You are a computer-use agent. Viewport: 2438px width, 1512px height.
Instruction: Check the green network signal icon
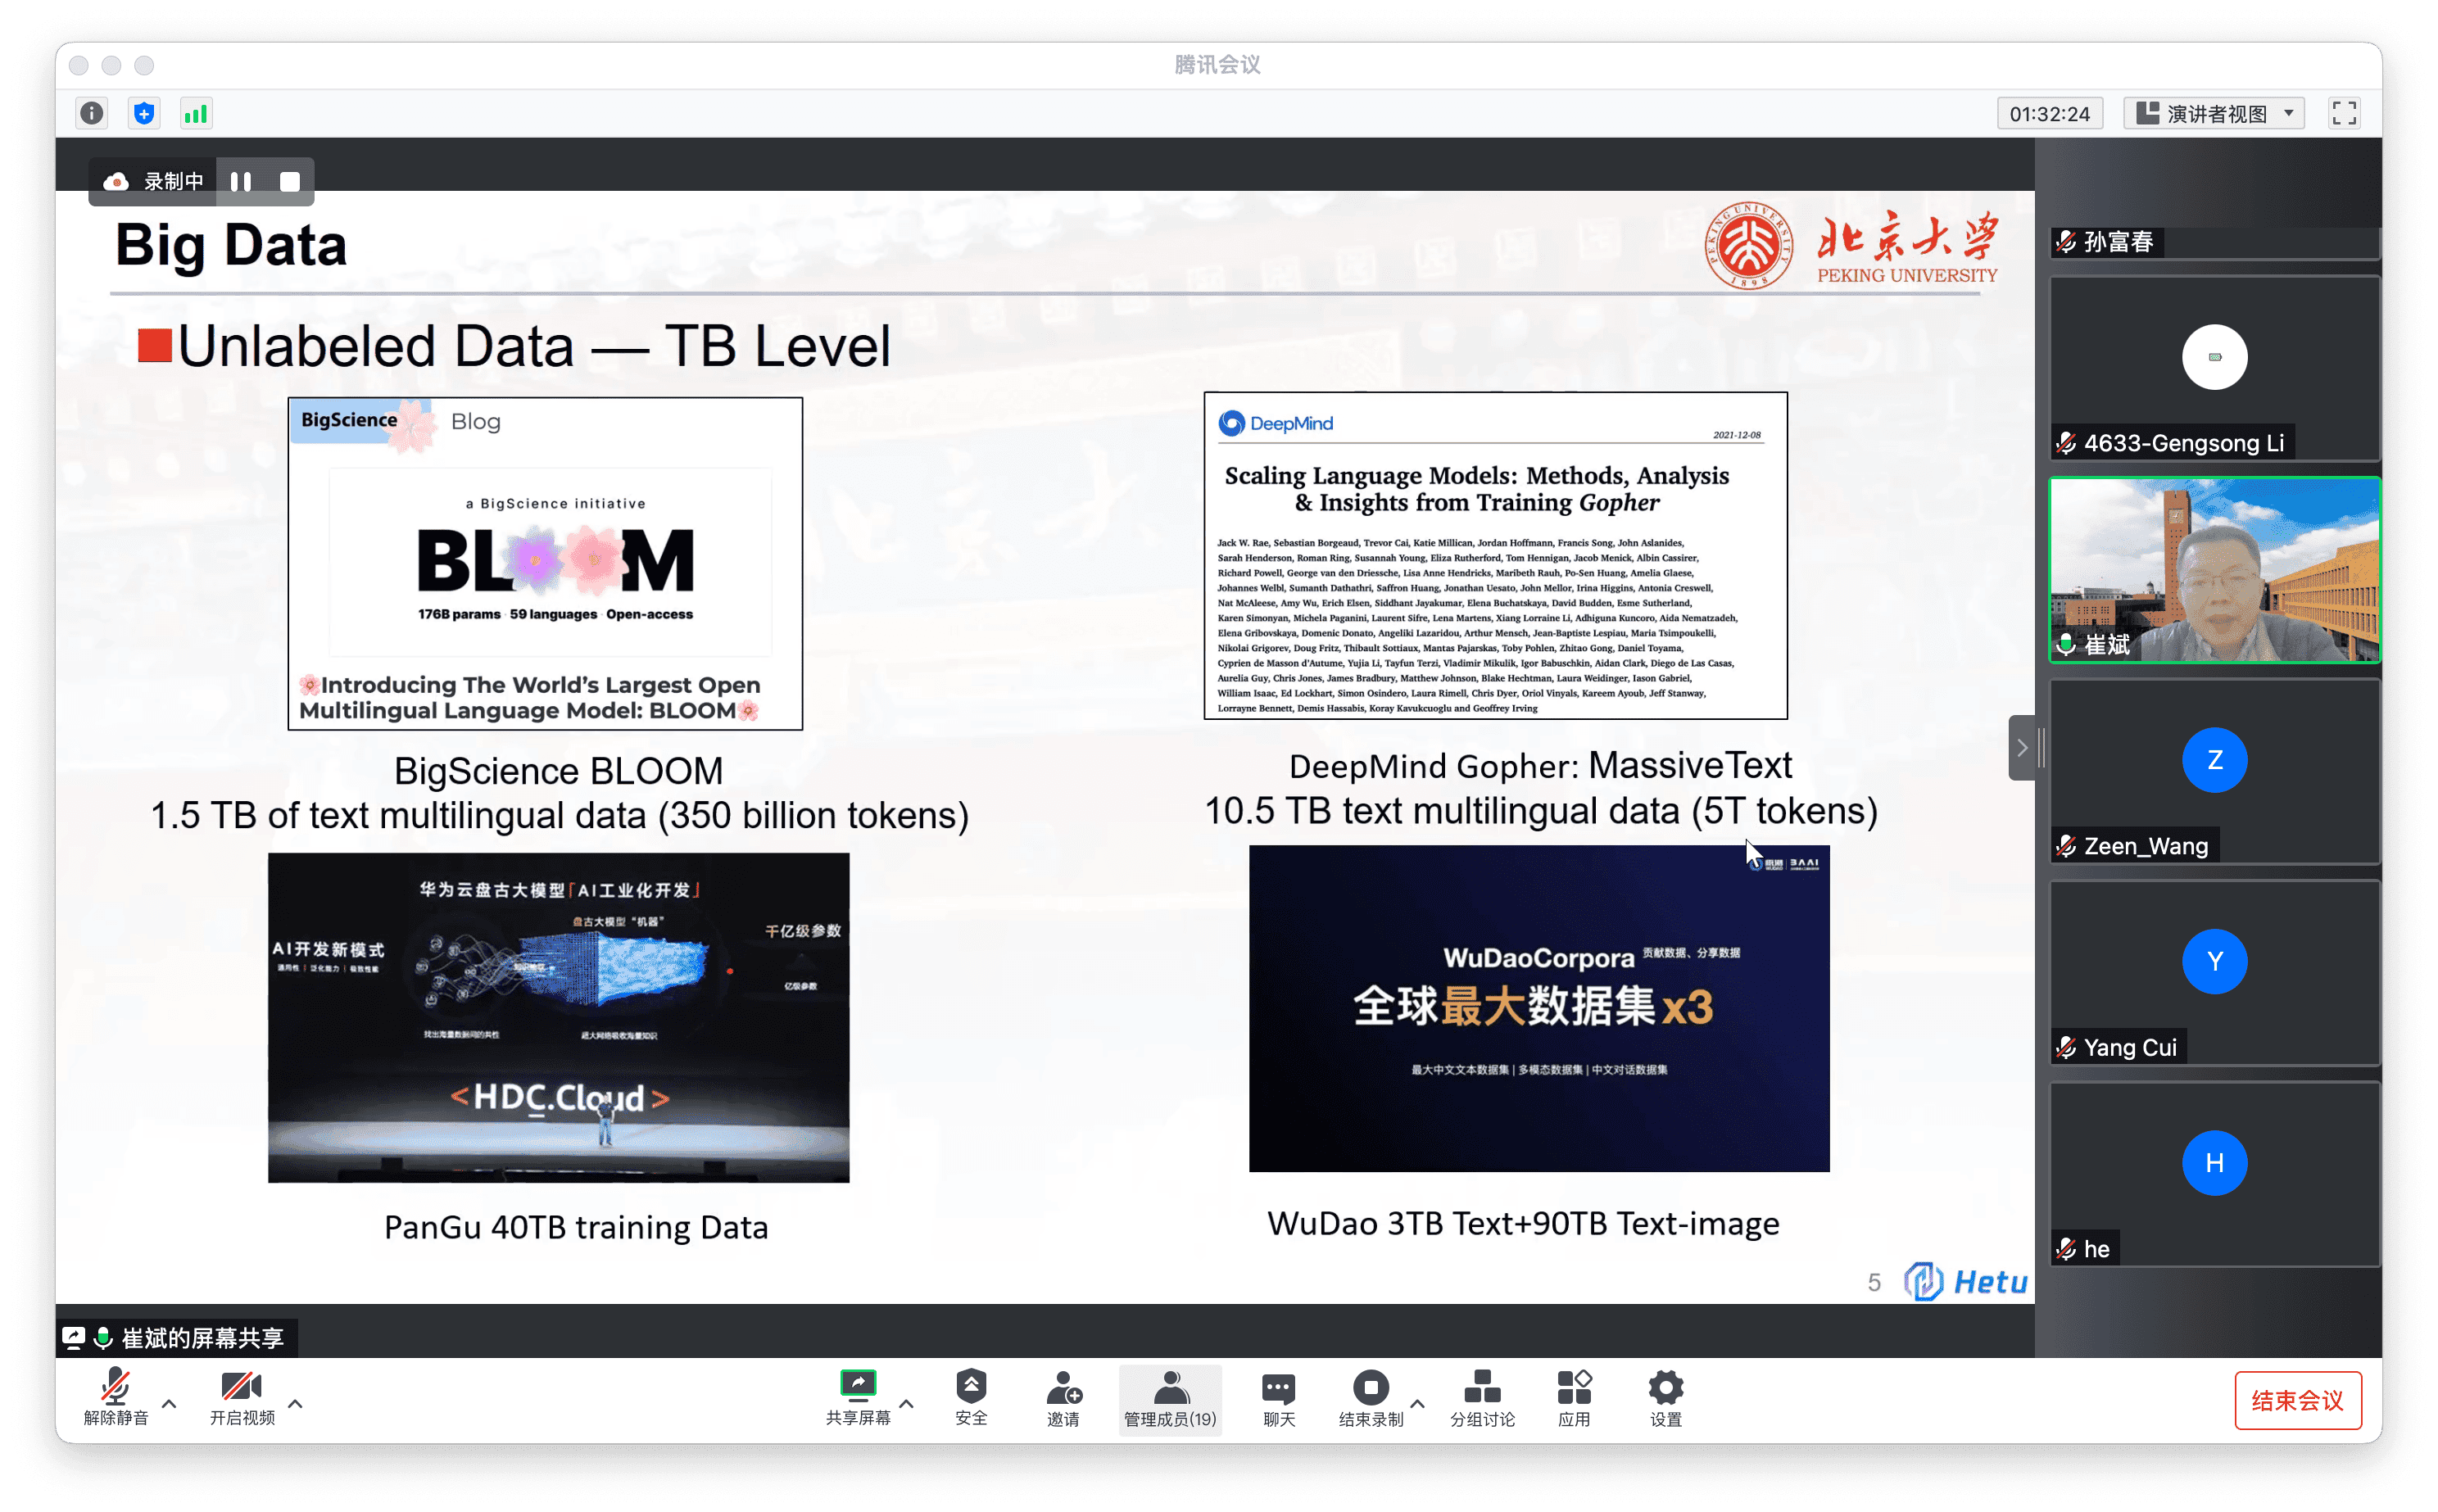[x=196, y=114]
